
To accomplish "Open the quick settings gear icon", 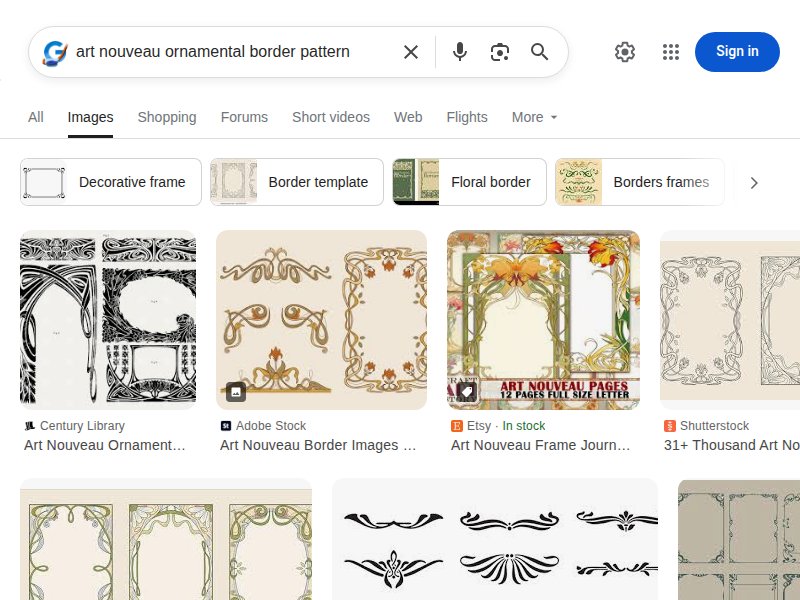I will point(625,52).
